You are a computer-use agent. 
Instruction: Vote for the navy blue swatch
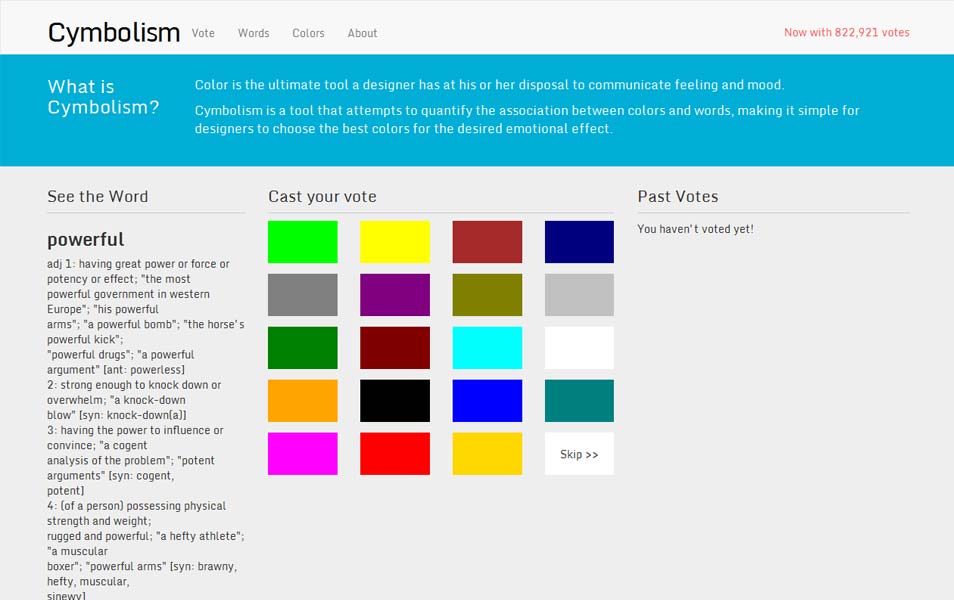pyautogui.click(x=579, y=242)
